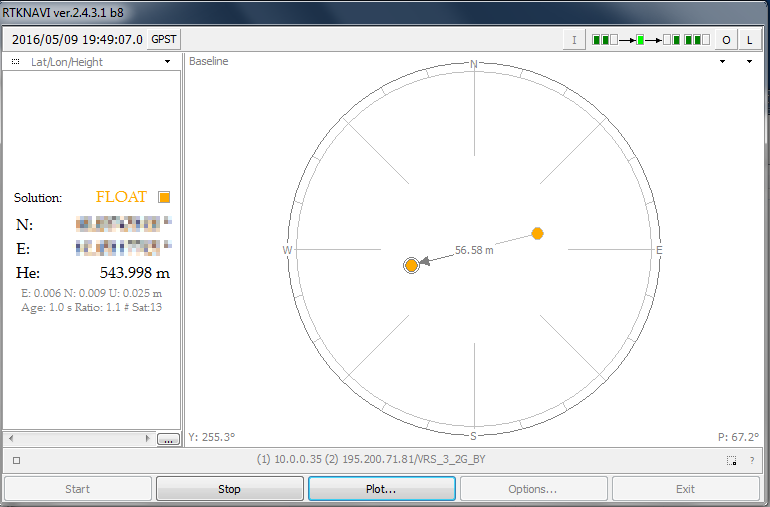
Task: Click the dotted panel icon at status bar right
Action: 732,461
